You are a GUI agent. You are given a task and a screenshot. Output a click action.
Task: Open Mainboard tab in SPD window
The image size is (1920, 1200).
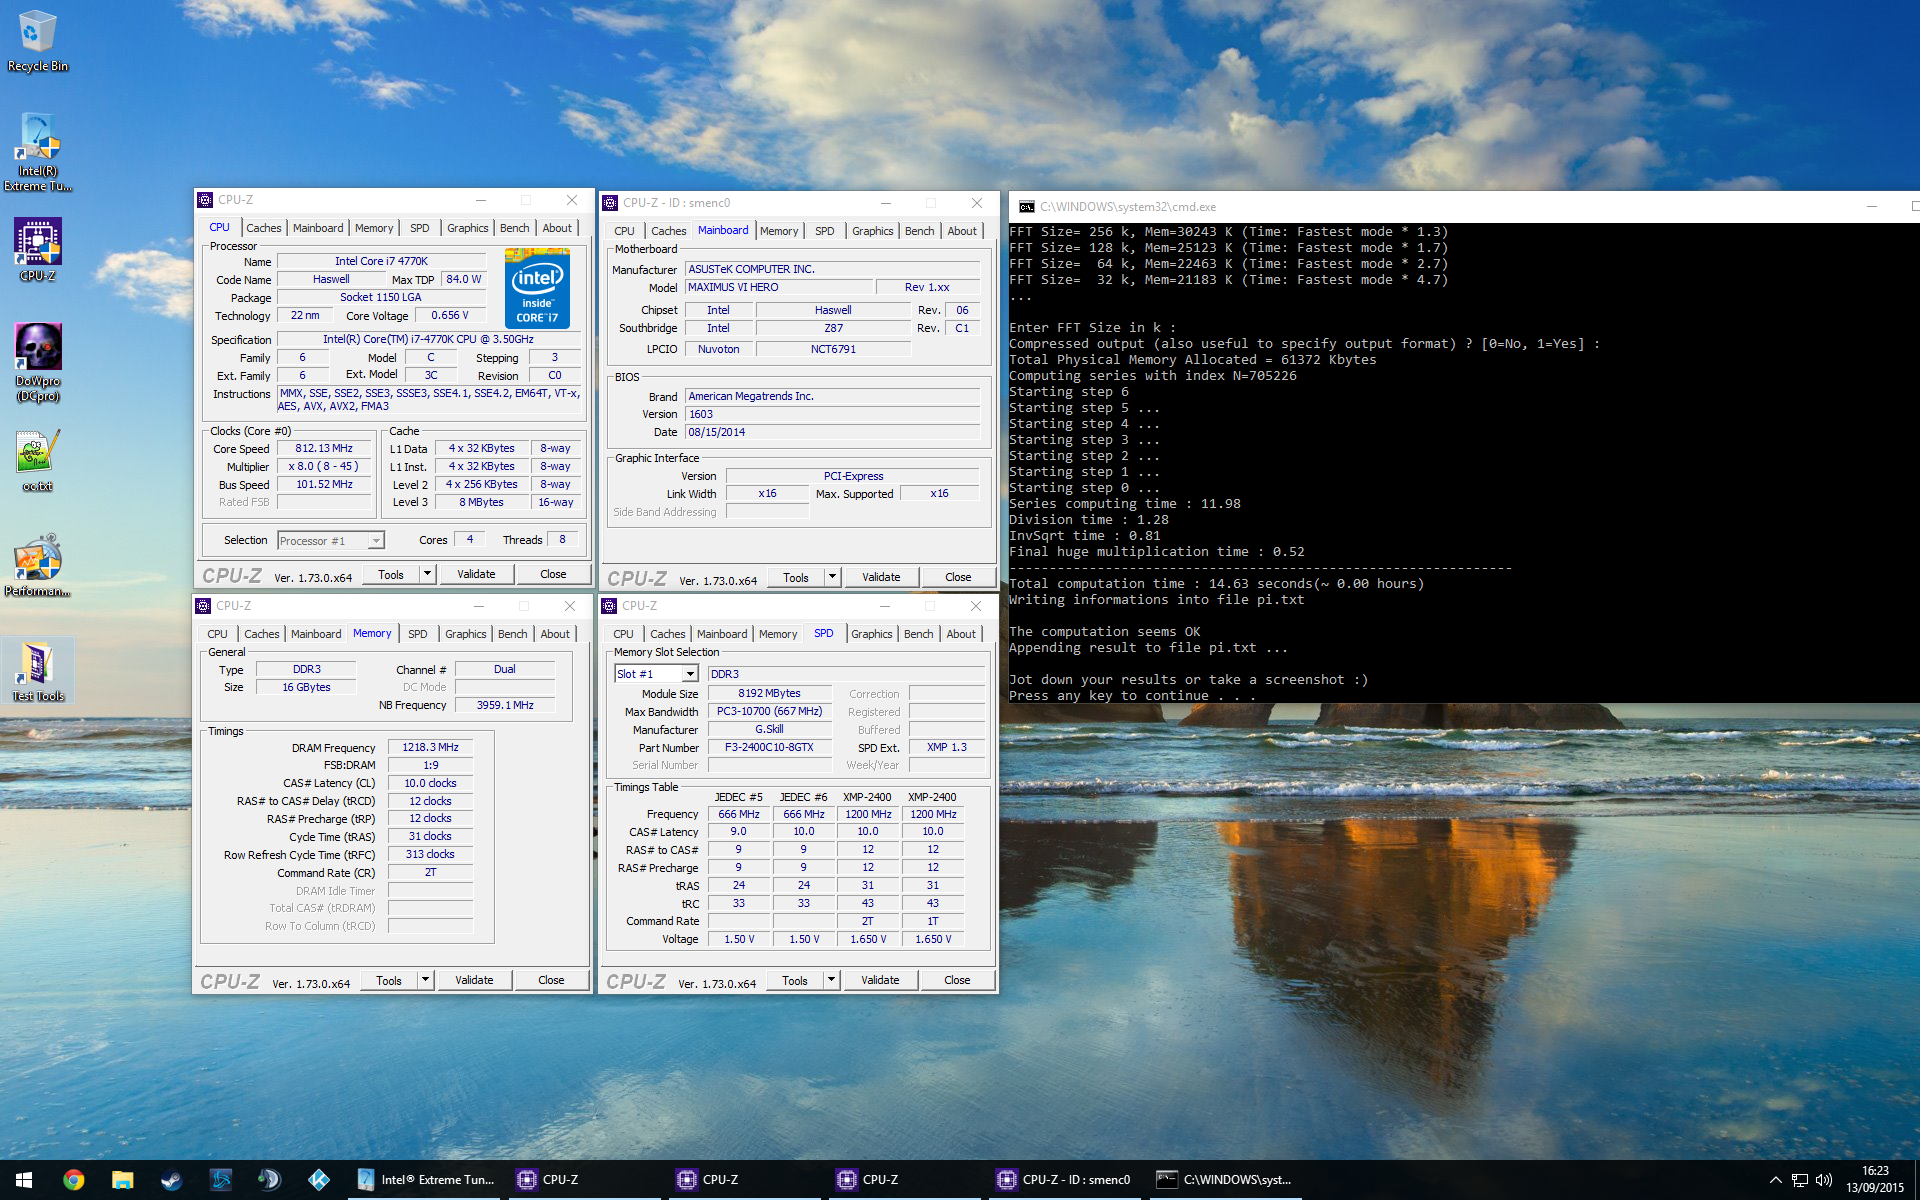[x=722, y=634]
